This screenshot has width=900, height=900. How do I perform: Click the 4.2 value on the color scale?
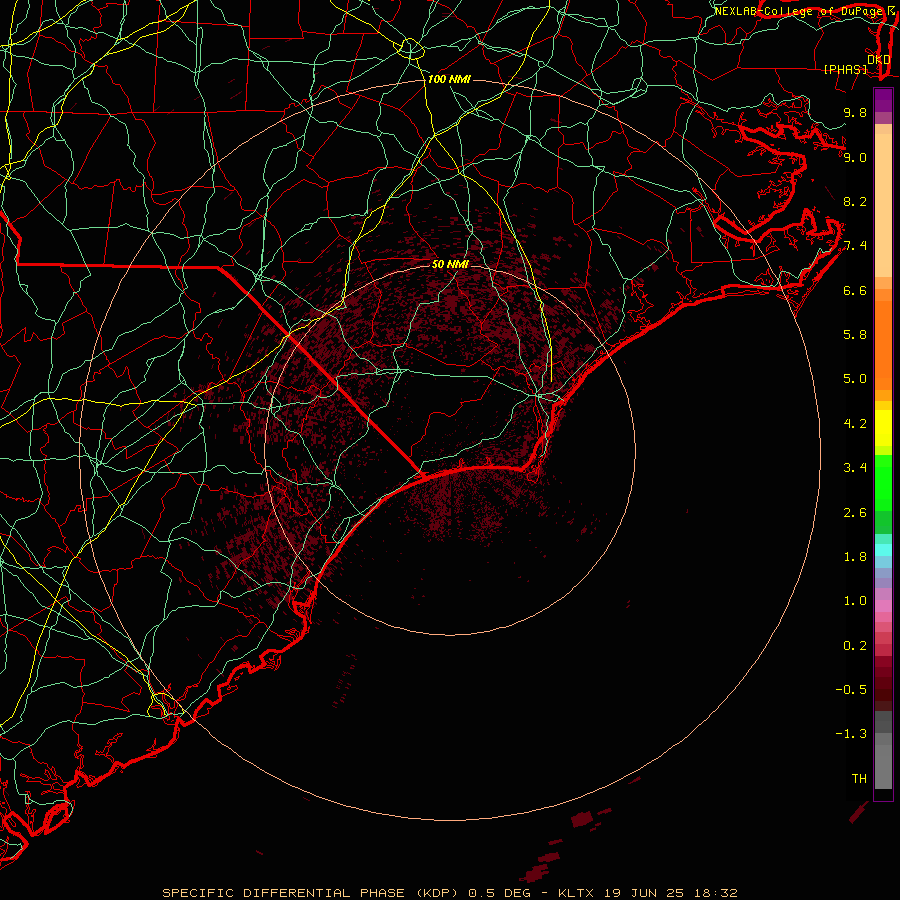coord(855,424)
